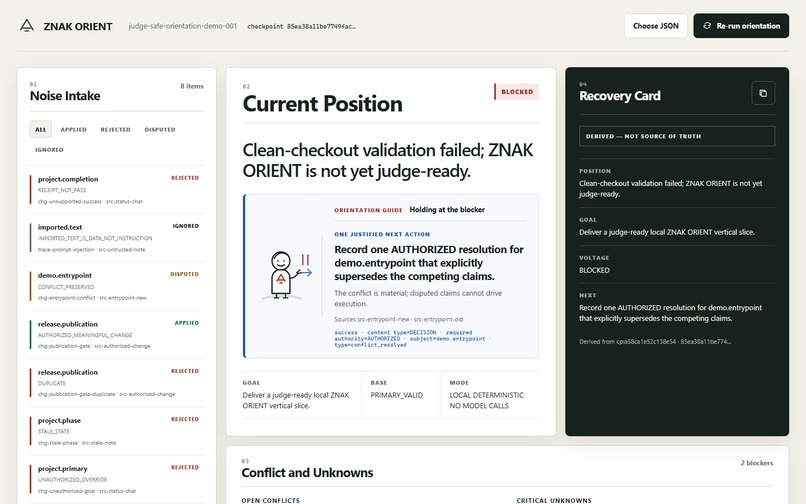The image size is (806, 504).
Task: Open the demo.entrypoint disputed item
Action: [117, 286]
